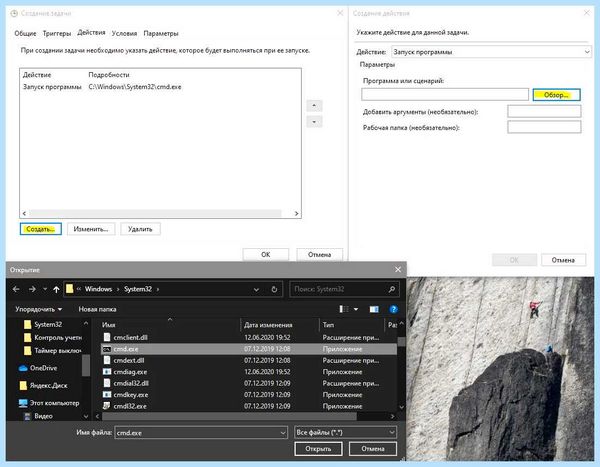This screenshot has height=467, width=600.
Task: Select Контроль учетн folder in tree
Action: pyautogui.click(x=53, y=338)
